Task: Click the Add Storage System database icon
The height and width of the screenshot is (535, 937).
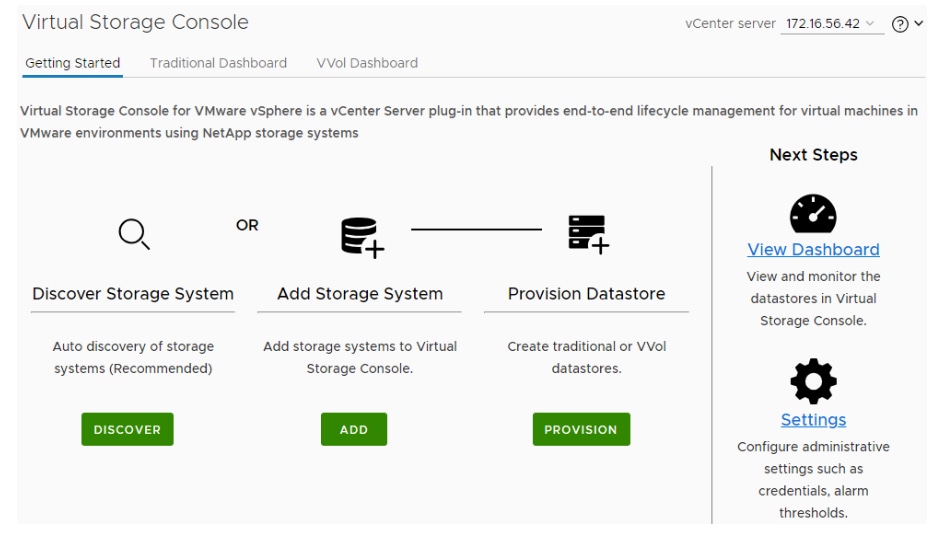Action: click(357, 236)
